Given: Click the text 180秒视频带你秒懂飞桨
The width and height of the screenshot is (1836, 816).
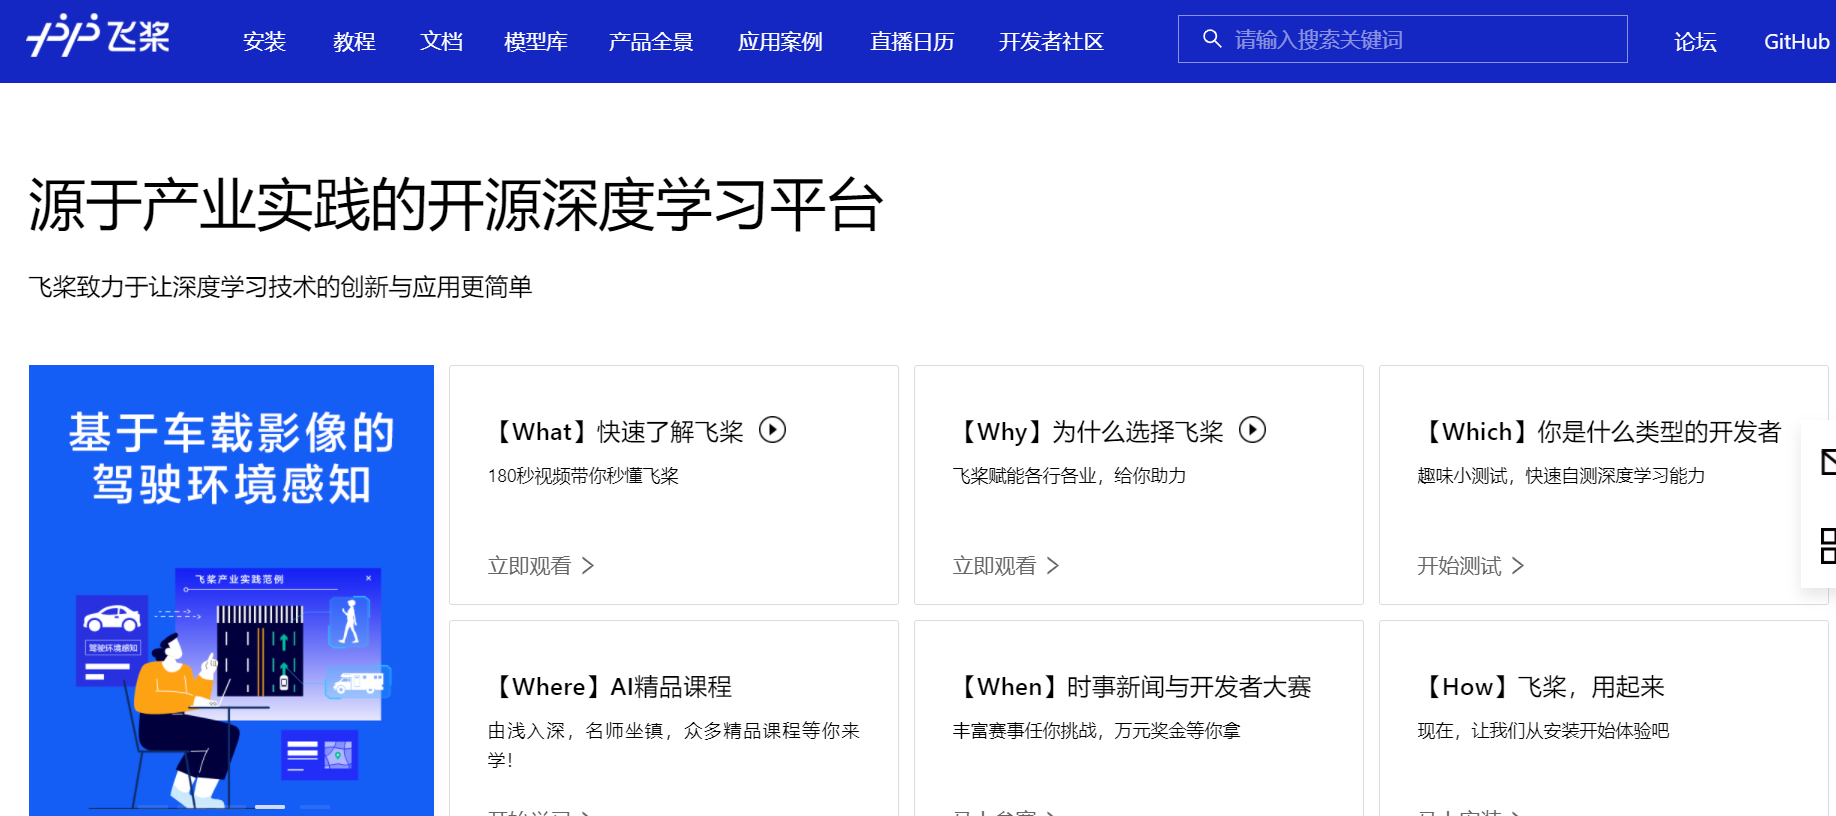Looking at the screenshot, I should (x=583, y=476).
